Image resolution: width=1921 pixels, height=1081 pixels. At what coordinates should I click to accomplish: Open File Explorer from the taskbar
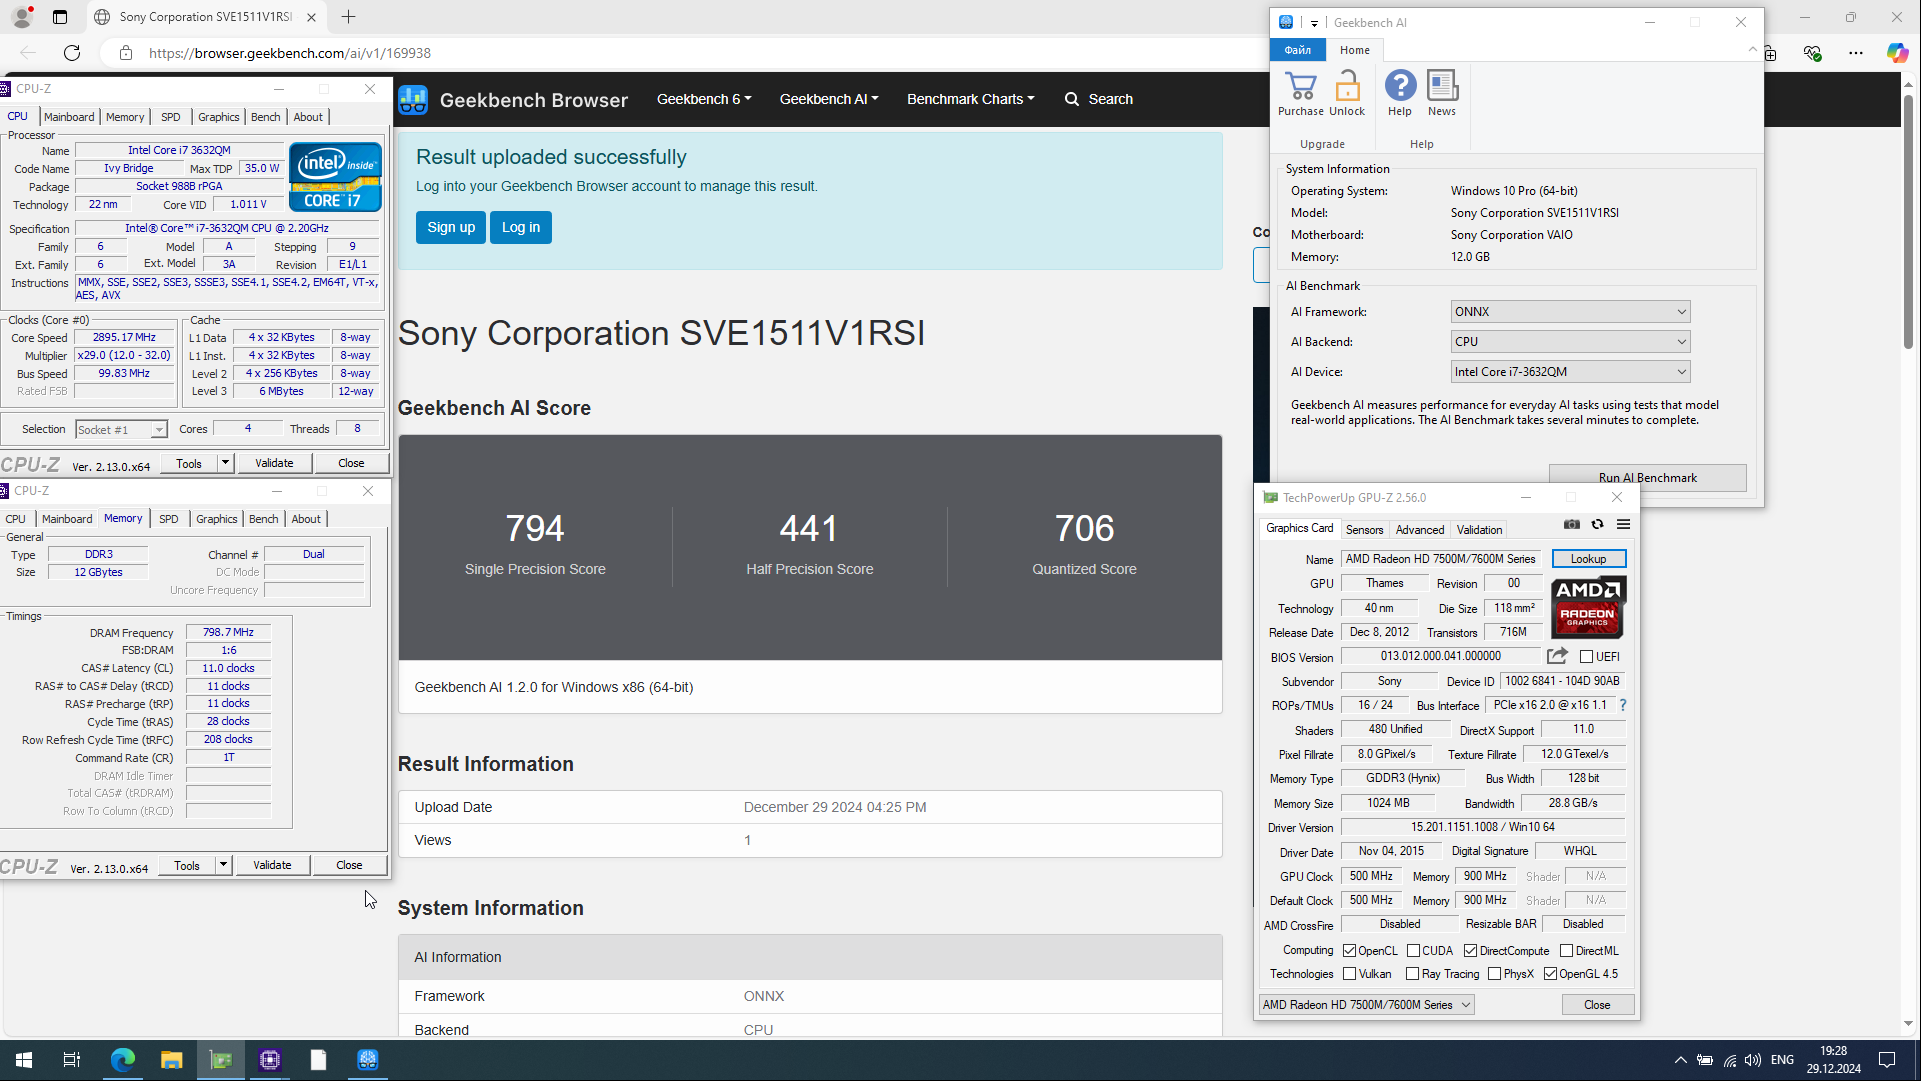(172, 1060)
